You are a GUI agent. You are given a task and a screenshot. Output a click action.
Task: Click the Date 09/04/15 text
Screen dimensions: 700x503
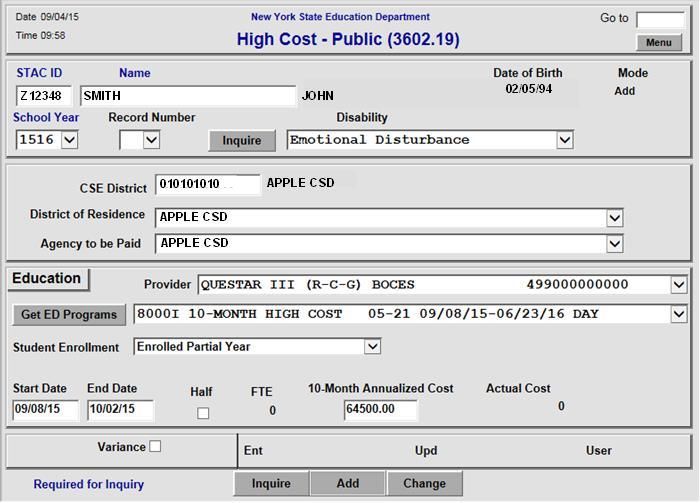coord(47,17)
